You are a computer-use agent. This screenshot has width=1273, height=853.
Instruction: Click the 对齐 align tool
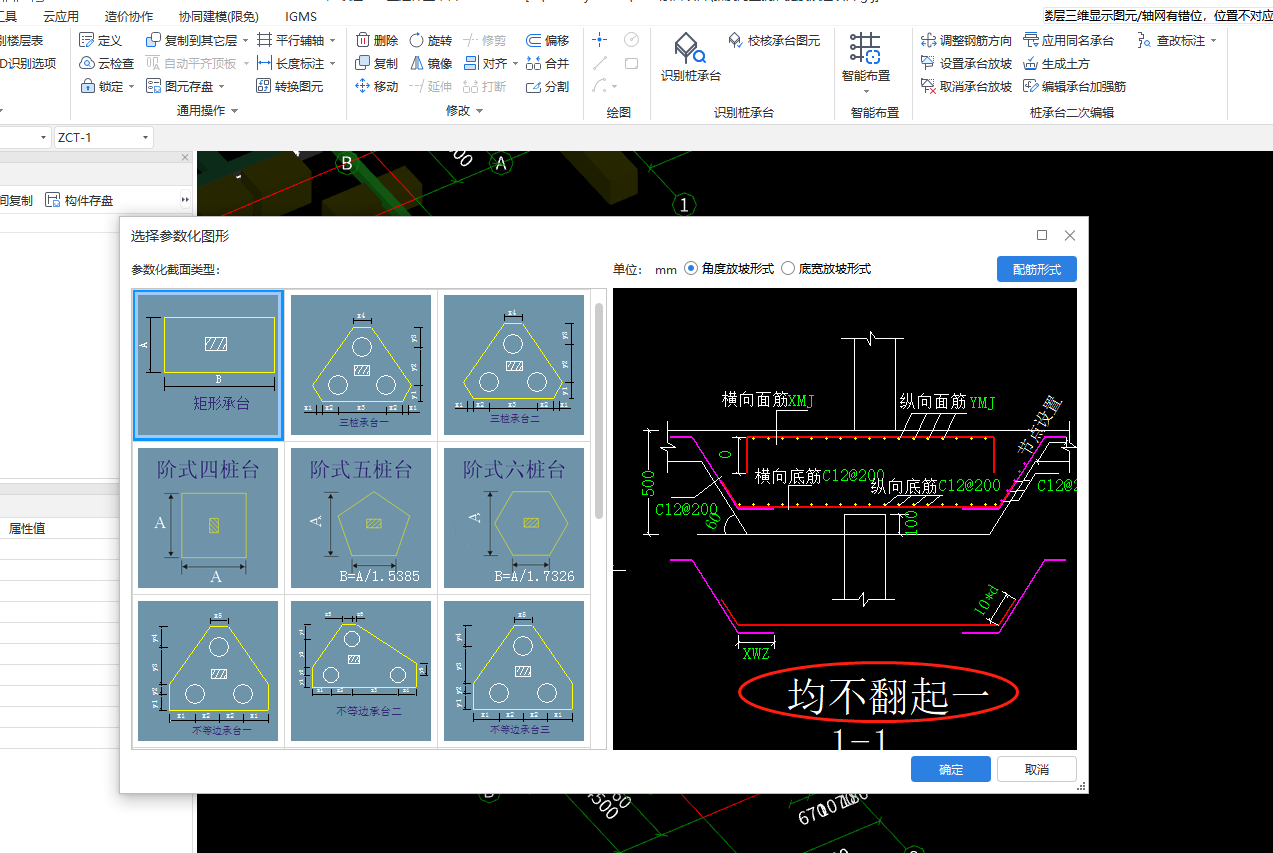485,63
